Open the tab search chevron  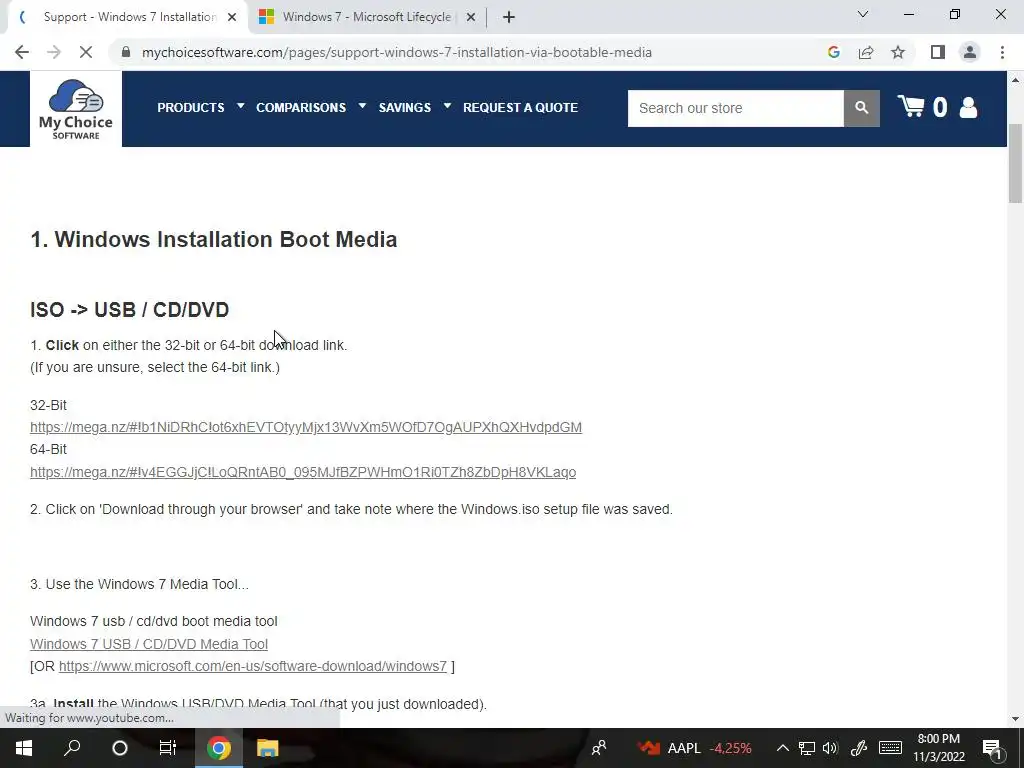pos(863,14)
